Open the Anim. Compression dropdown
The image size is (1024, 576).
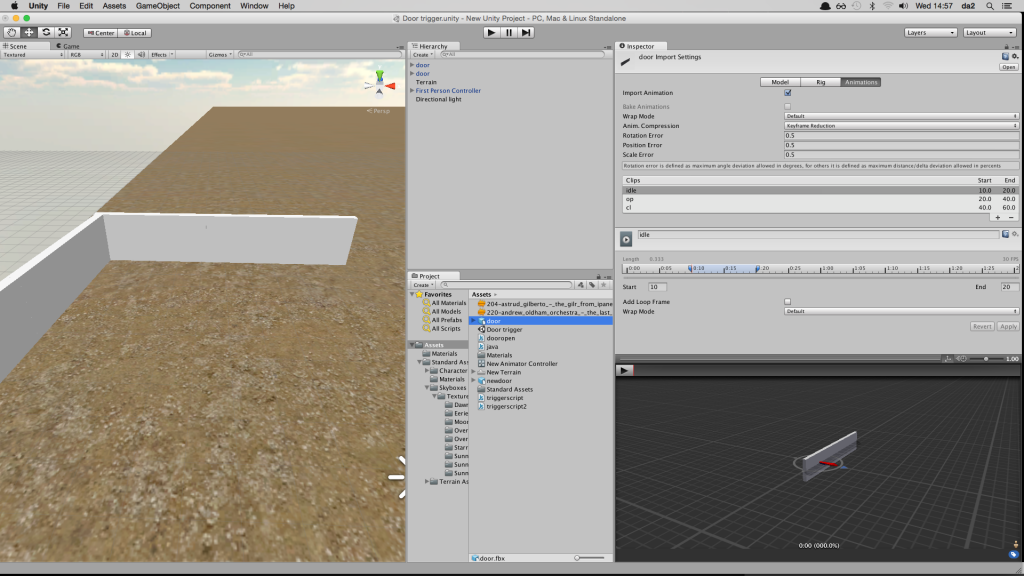(900, 126)
